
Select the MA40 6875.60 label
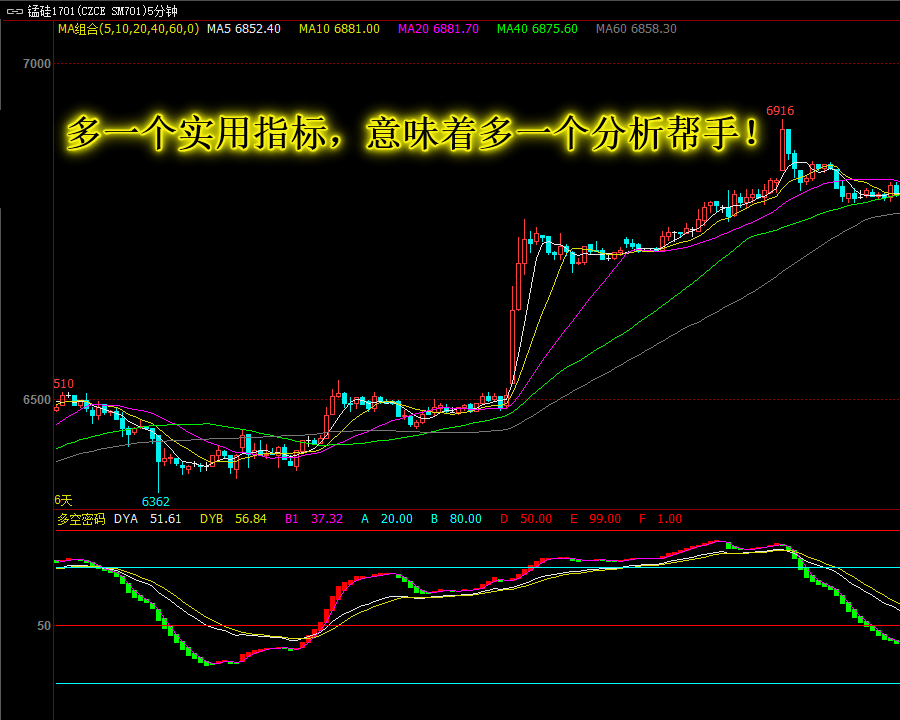click(537, 29)
